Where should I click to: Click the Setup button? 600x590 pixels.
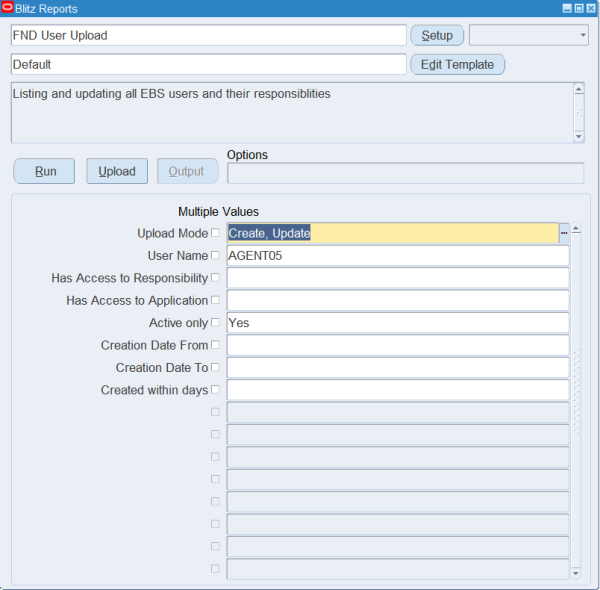click(437, 35)
